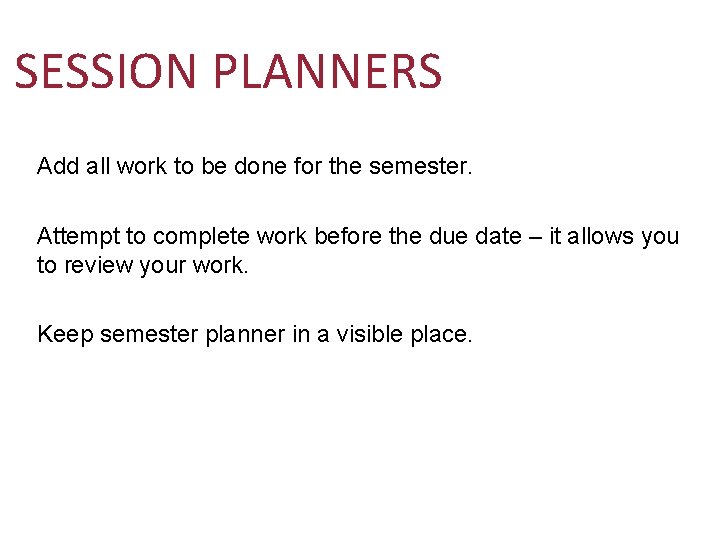Click the word 'semester.' in the first line

pyautogui.click(x=419, y=166)
